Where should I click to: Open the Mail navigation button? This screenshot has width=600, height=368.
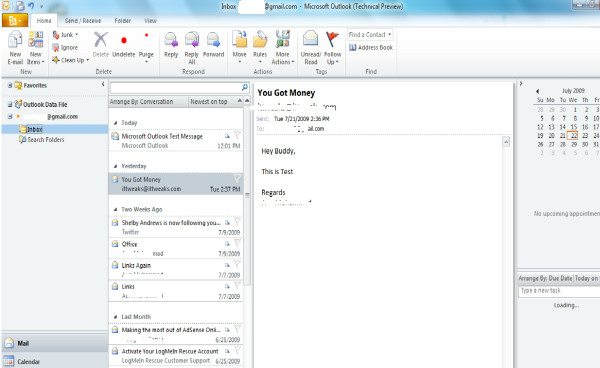click(55, 343)
